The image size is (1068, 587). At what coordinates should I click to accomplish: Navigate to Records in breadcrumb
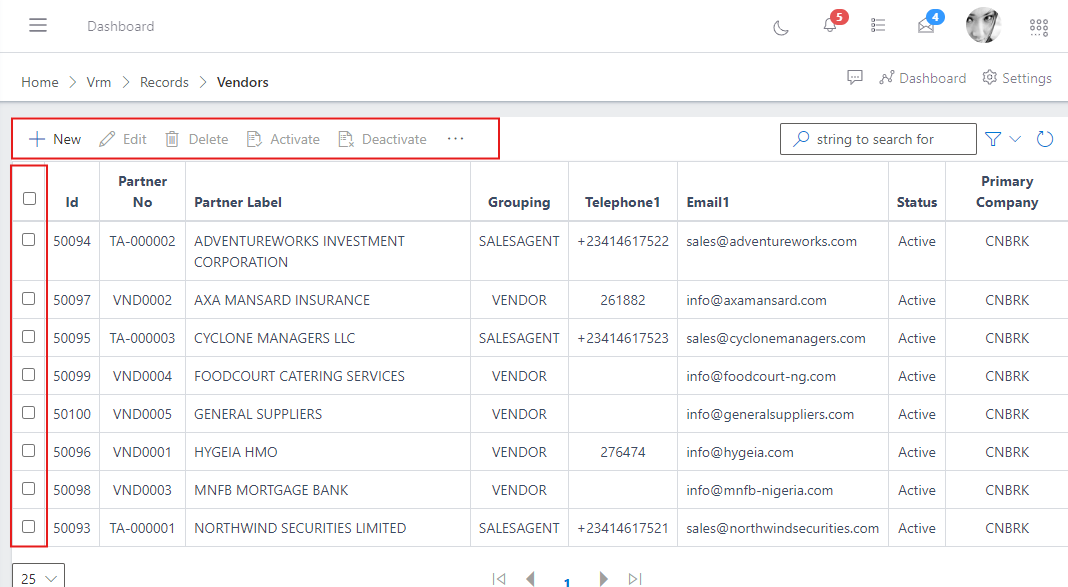click(x=164, y=82)
